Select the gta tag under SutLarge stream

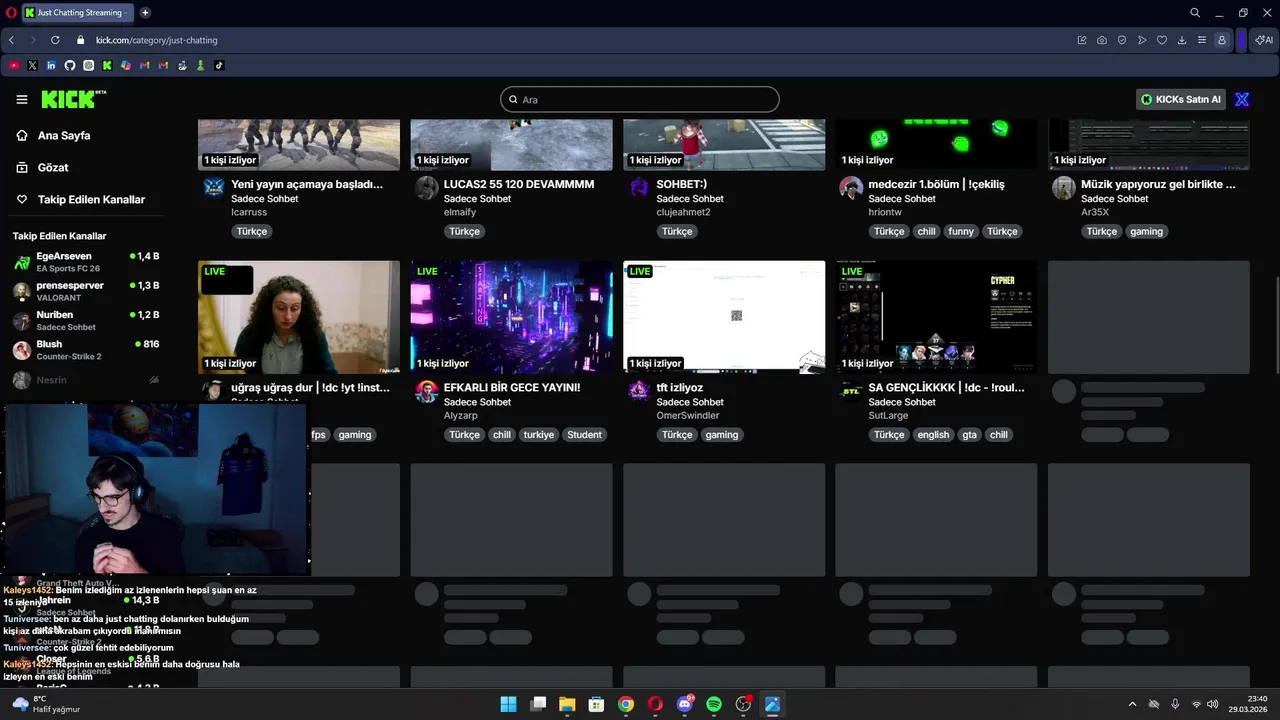pos(969,435)
